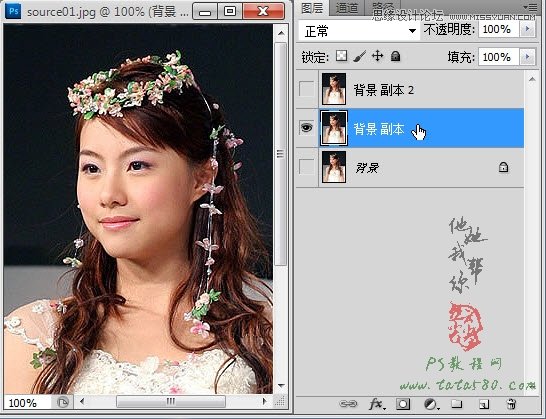Click the layers panel scroll up arrow
The width and height of the screenshot is (546, 419).
(532, 79)
